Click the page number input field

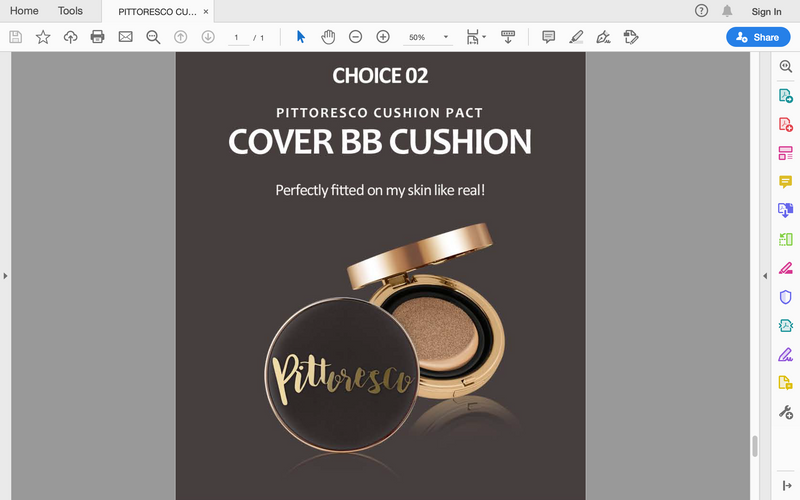237,38
